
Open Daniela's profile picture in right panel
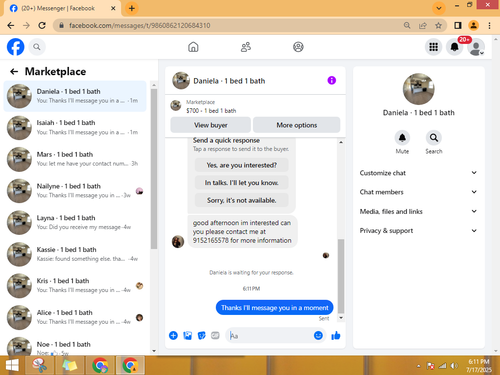[419, 89]
